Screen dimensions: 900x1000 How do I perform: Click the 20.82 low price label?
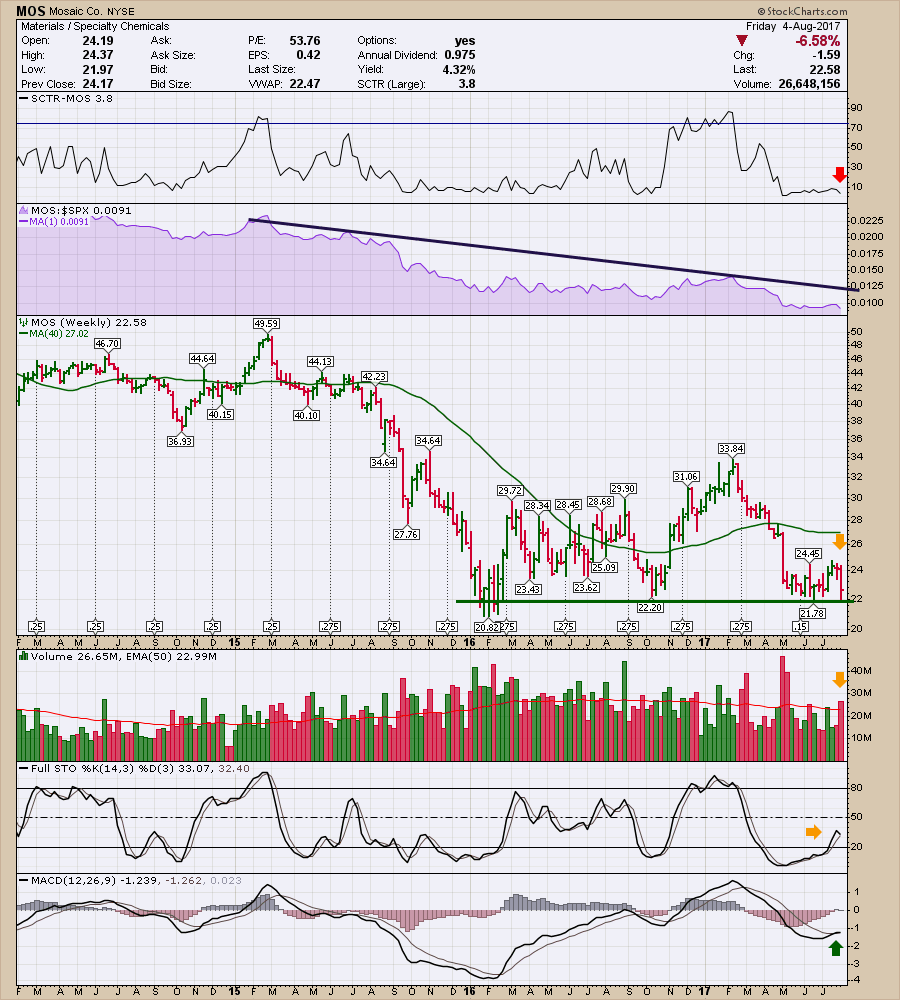(x=485, y=627)
